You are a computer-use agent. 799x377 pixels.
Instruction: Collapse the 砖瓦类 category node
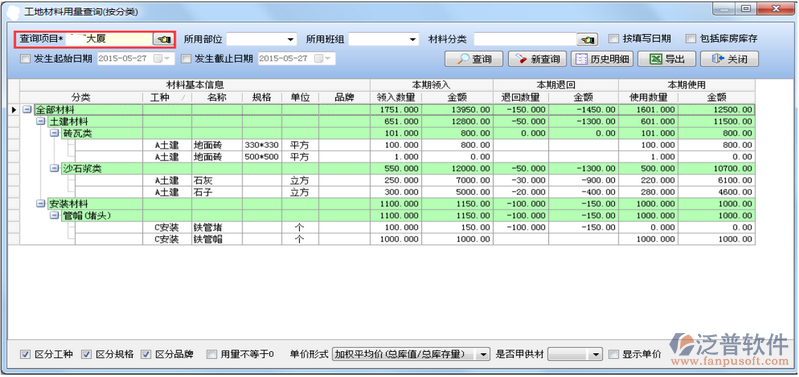[x=53, y=133]
